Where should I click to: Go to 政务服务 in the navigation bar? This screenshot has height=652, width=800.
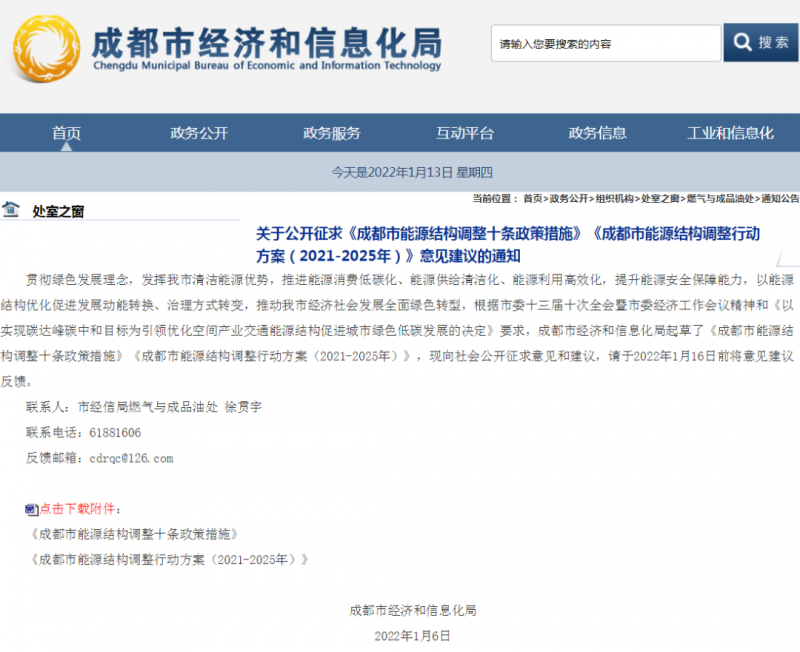tap(332, 133)
